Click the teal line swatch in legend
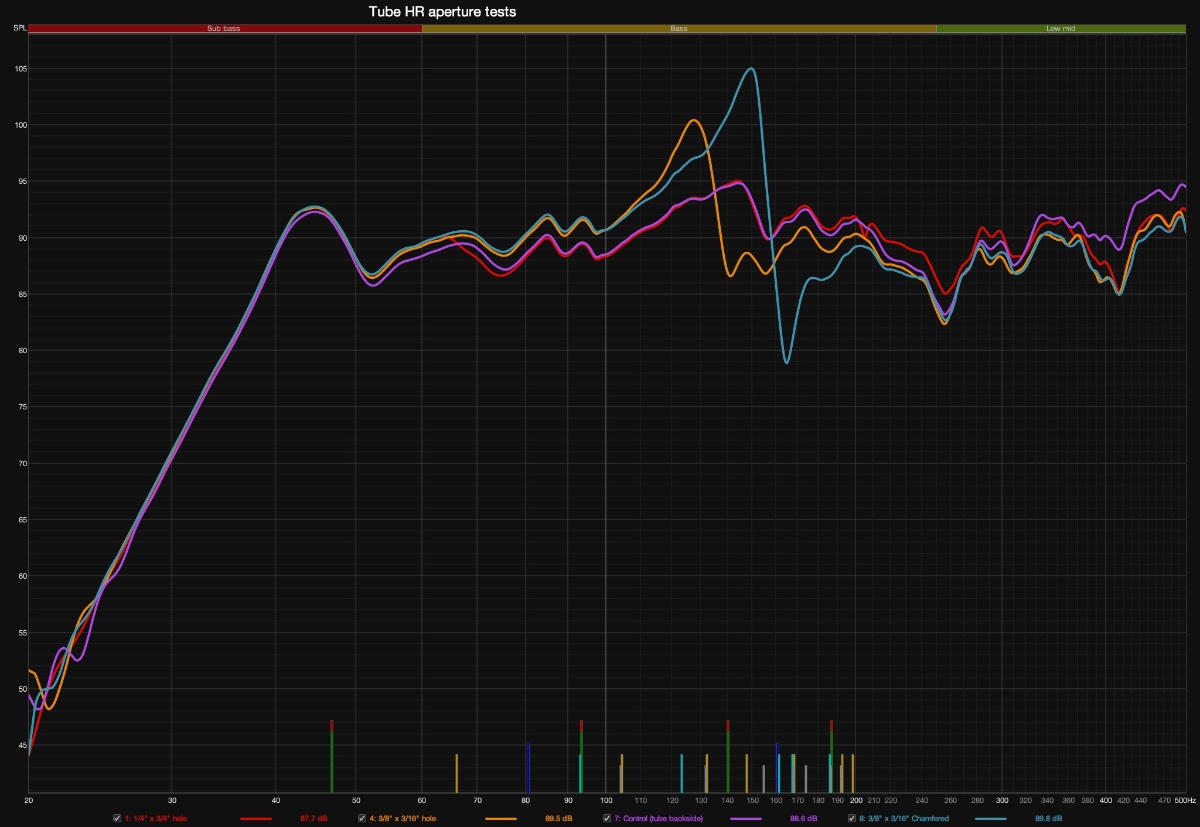Image resolution: width=1200 pixels, height=827 pixels. click(990, 818)
